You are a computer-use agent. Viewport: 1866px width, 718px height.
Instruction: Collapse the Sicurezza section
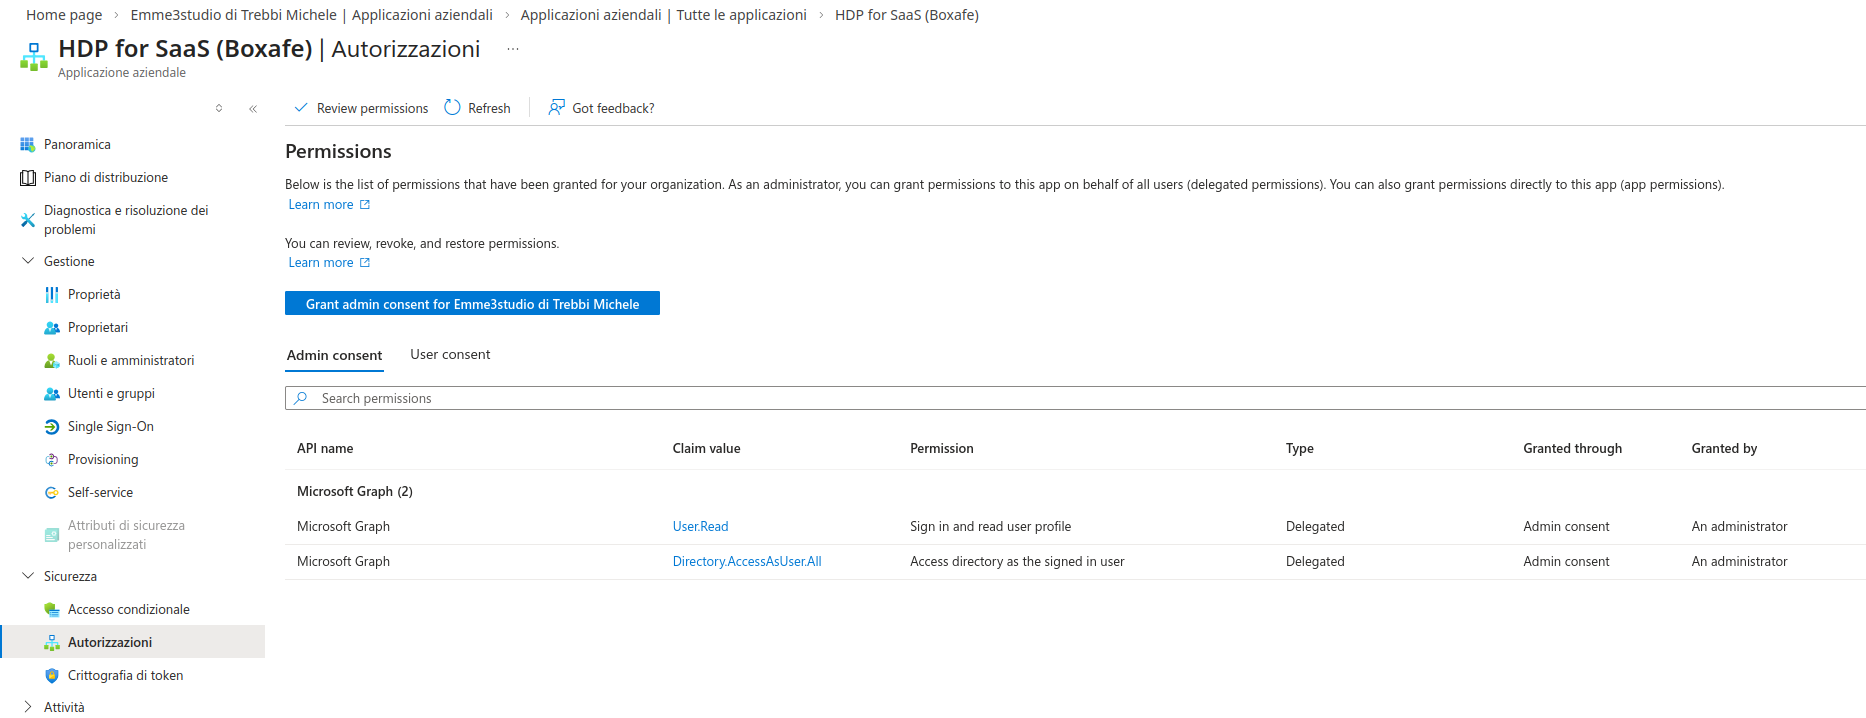point(28,576)
